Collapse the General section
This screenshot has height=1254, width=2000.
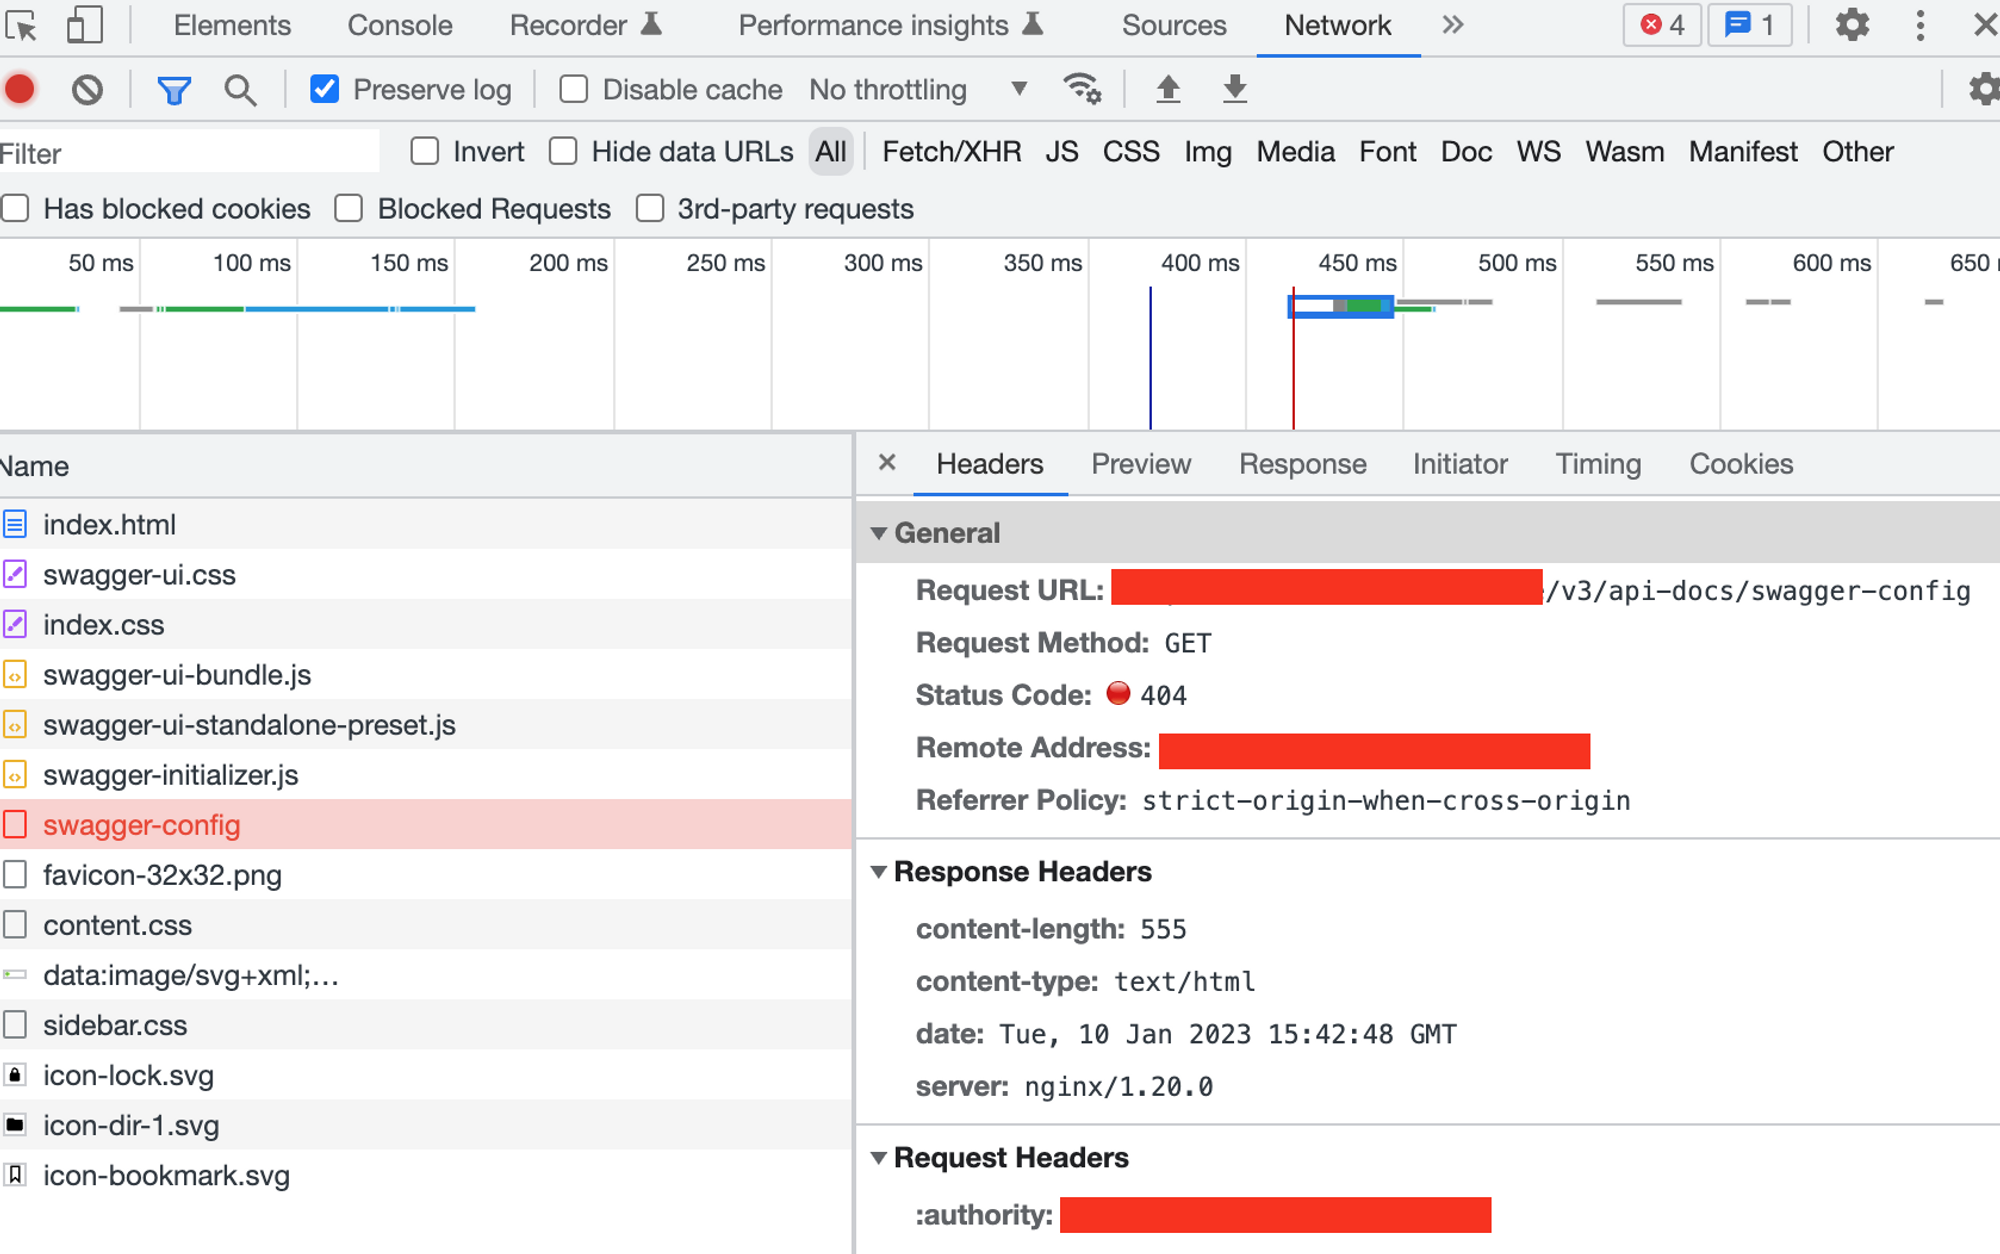[879, 533]
